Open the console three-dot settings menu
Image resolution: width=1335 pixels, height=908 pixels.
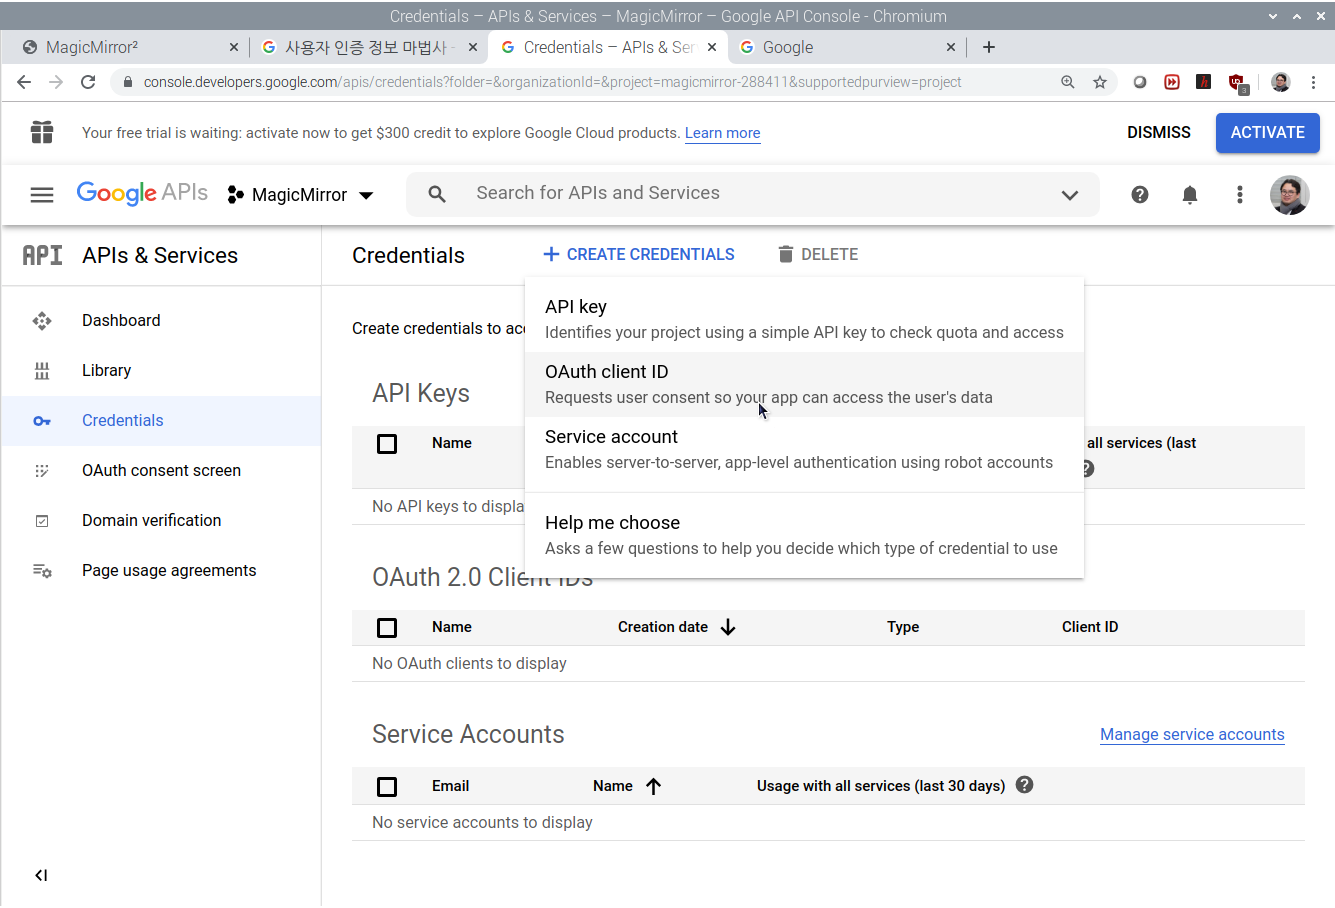pyautogui.click(x=1240, y=195)
